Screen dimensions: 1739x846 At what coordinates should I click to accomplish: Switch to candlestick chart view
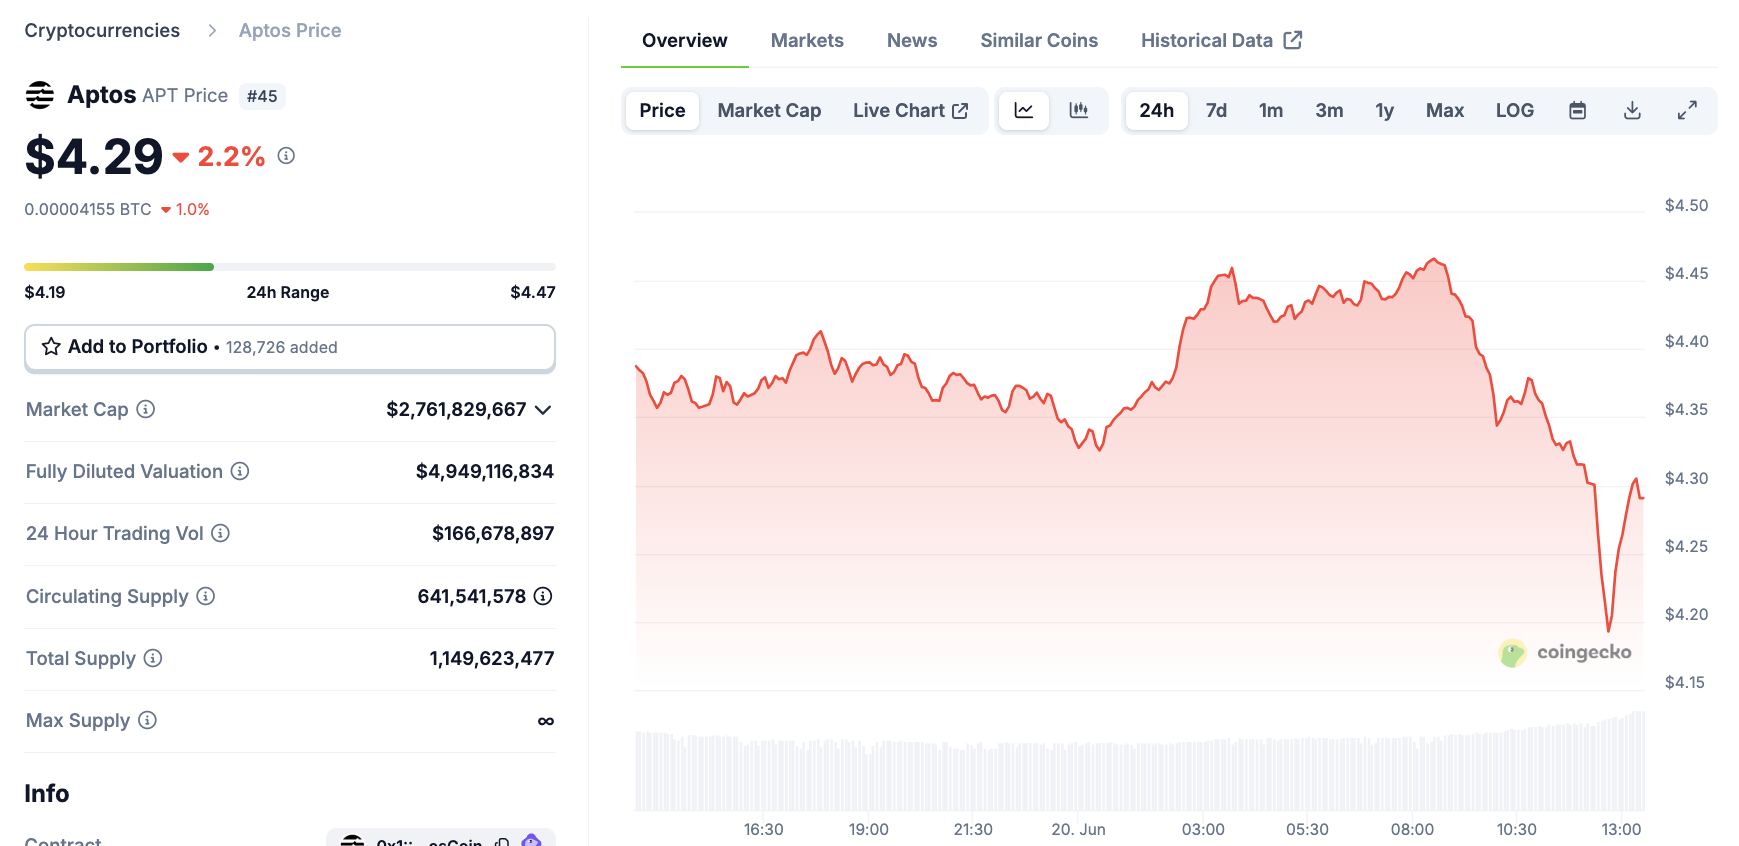[1078, 110]
